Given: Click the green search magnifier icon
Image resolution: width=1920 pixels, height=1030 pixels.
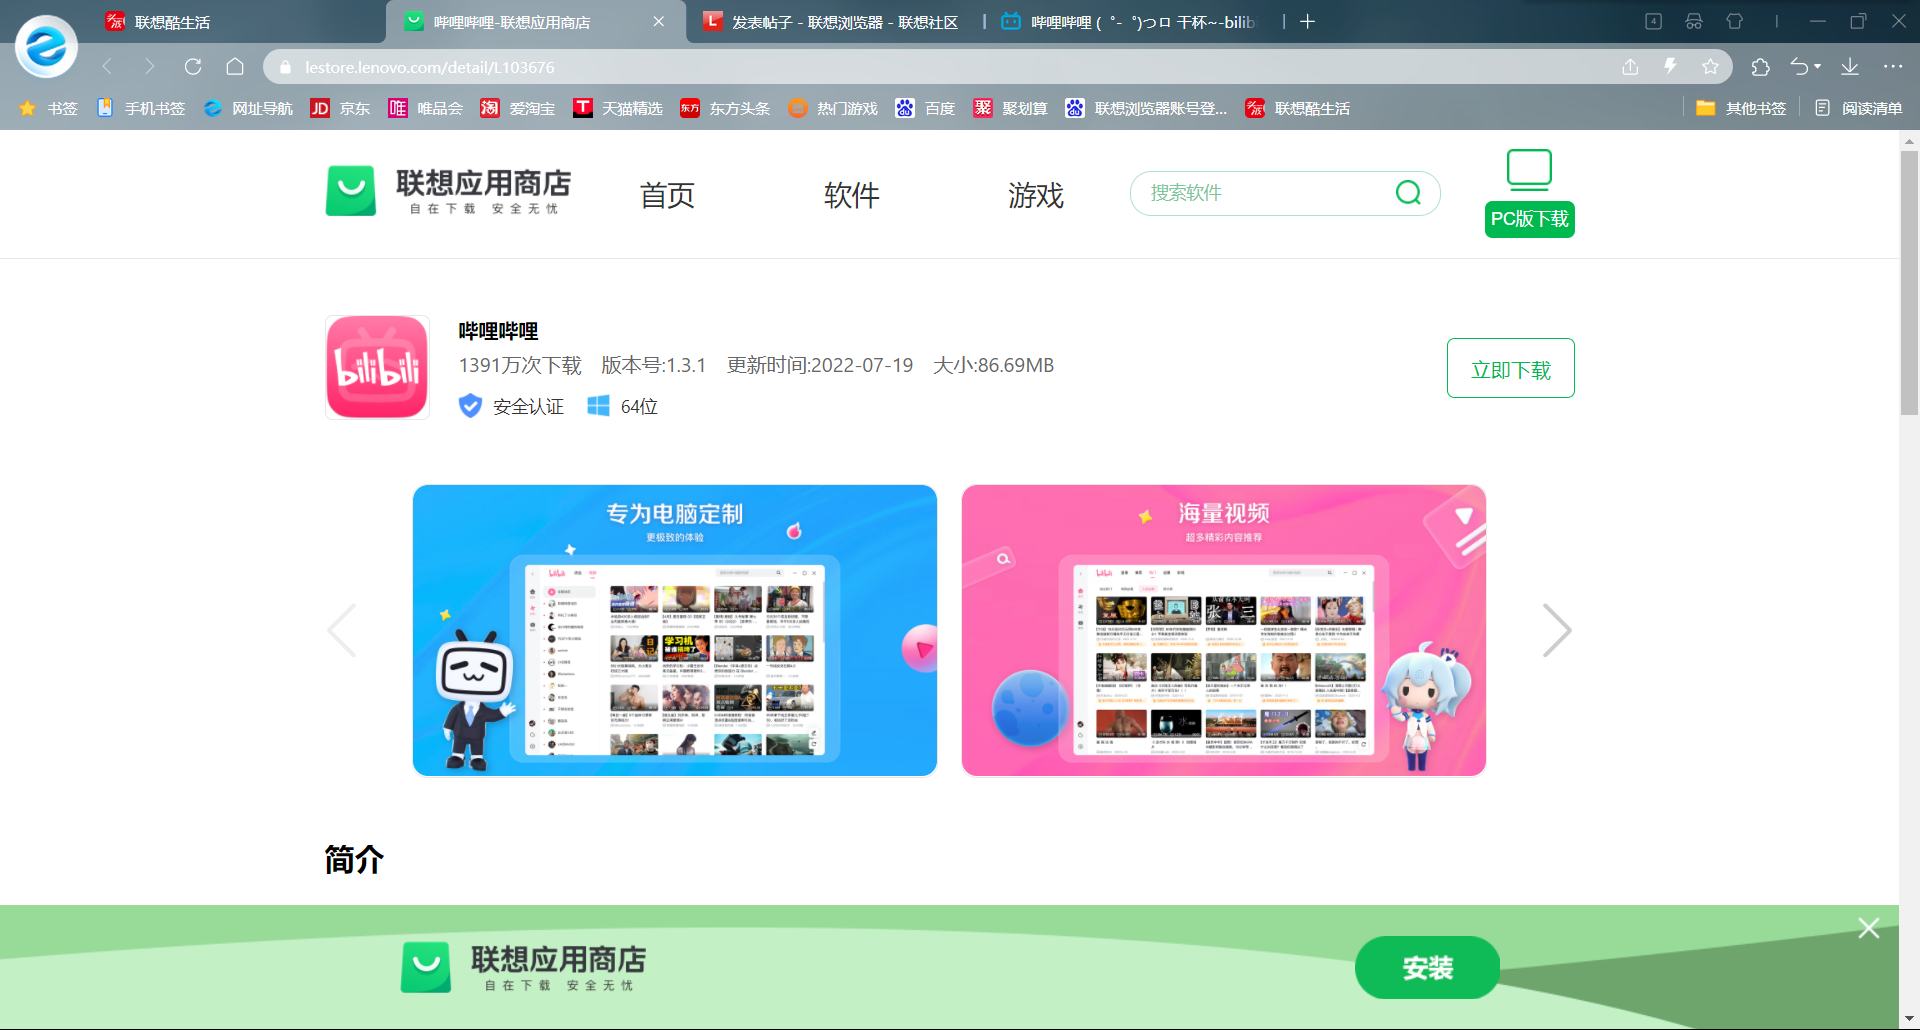Looking at the screenshot, I should point(1408,192).
